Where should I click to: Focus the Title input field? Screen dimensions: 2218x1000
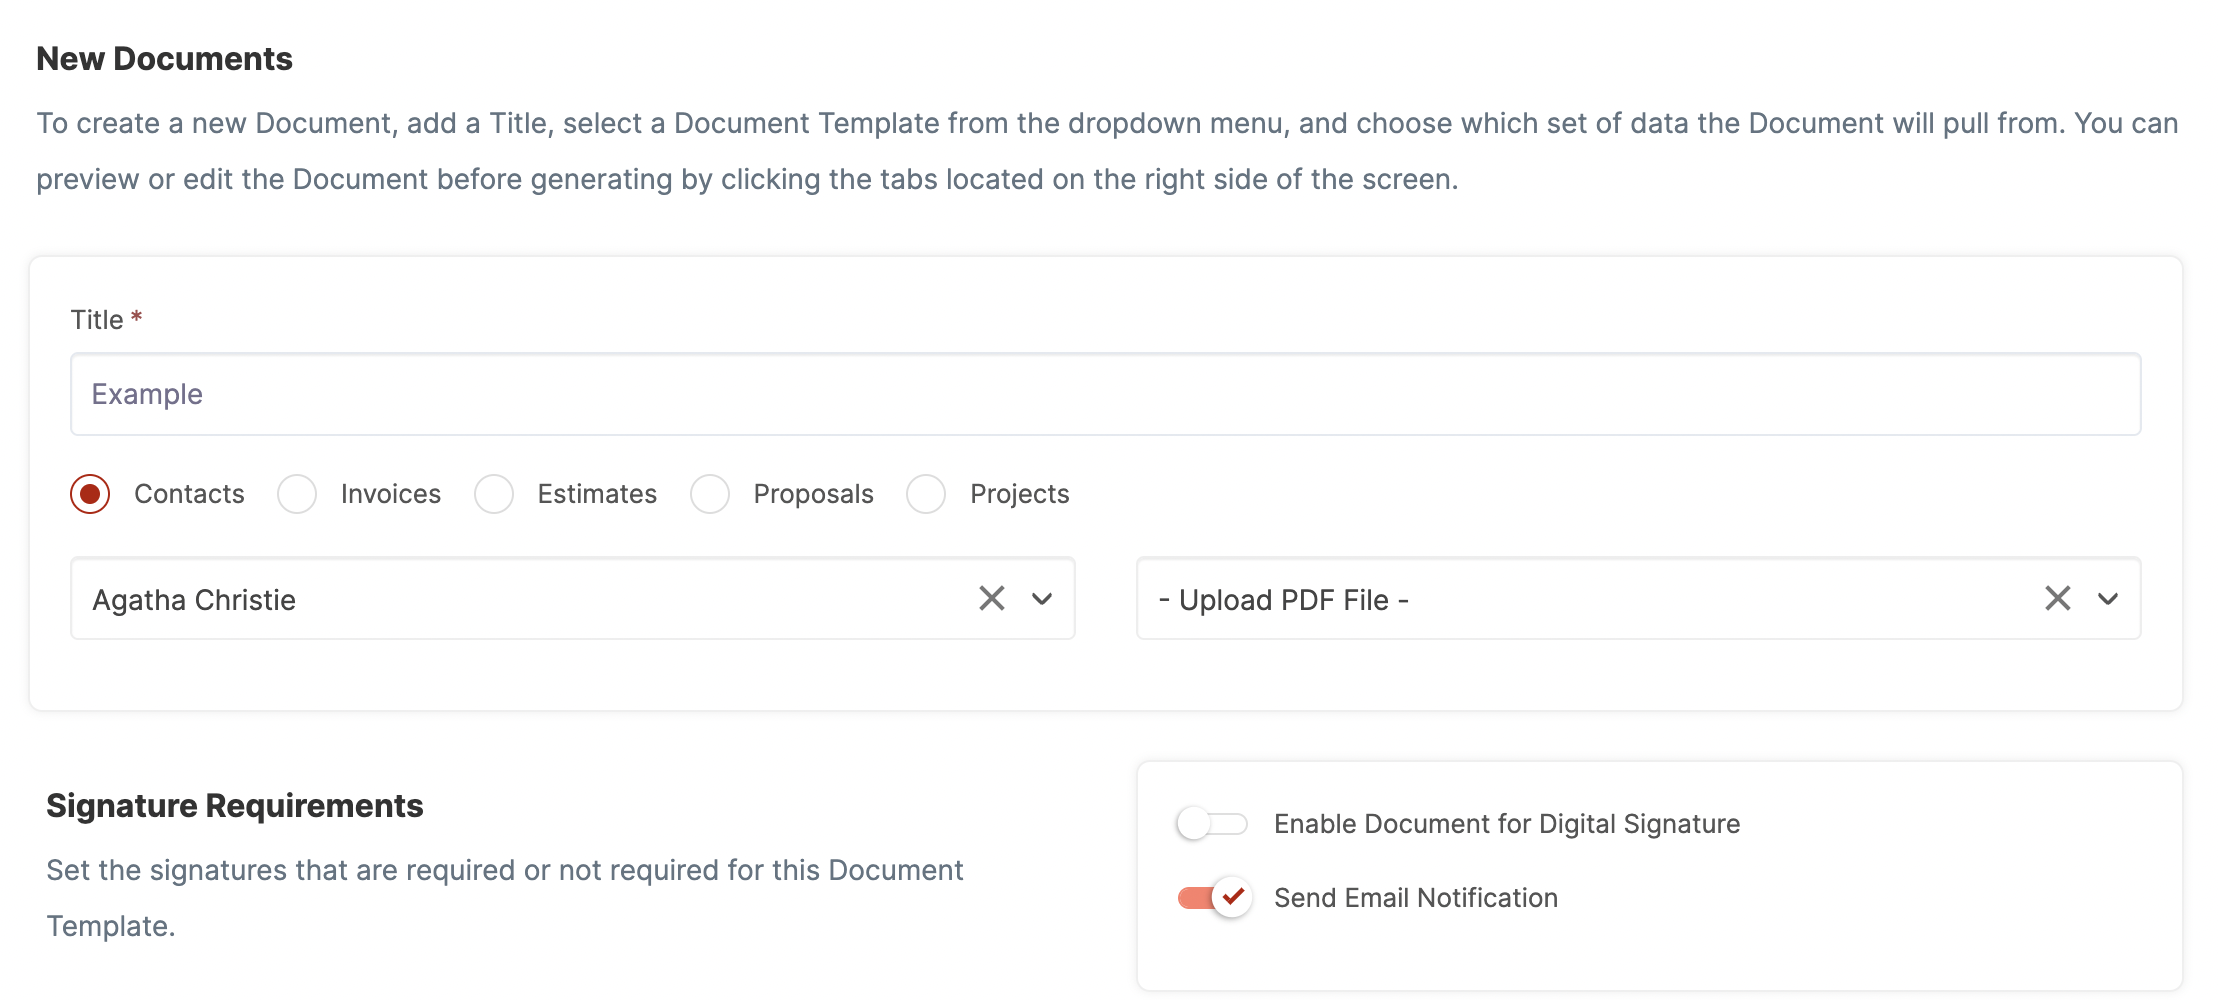click(x=1105, y=394)
